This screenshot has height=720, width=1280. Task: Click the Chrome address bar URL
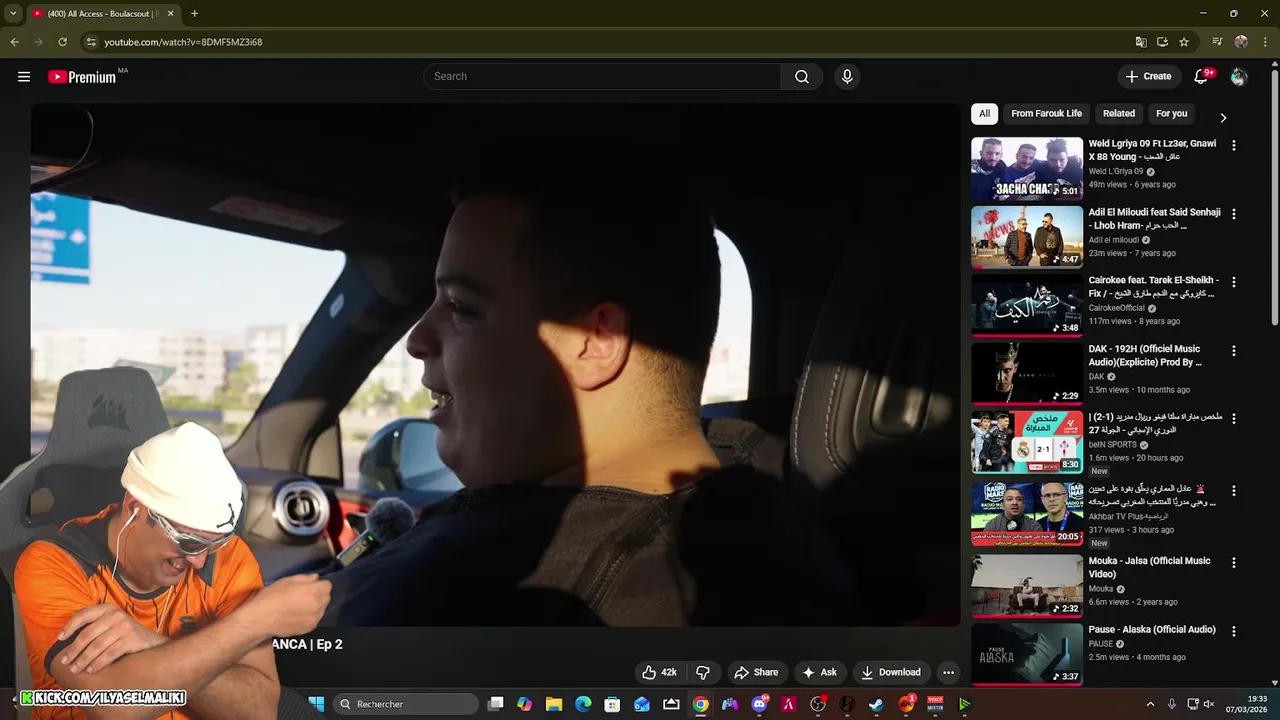tap(183, 42)
